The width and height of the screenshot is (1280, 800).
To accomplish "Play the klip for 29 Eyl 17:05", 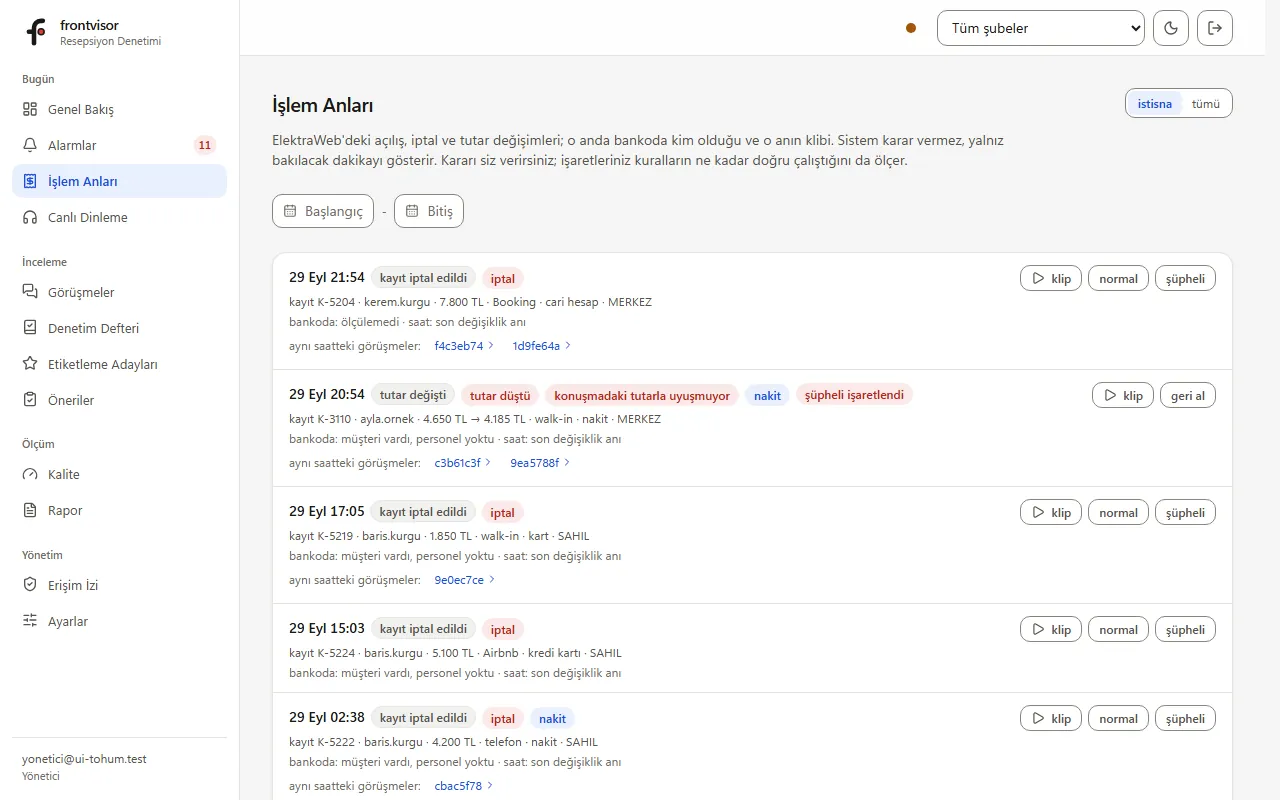I will click(1051, 512).
